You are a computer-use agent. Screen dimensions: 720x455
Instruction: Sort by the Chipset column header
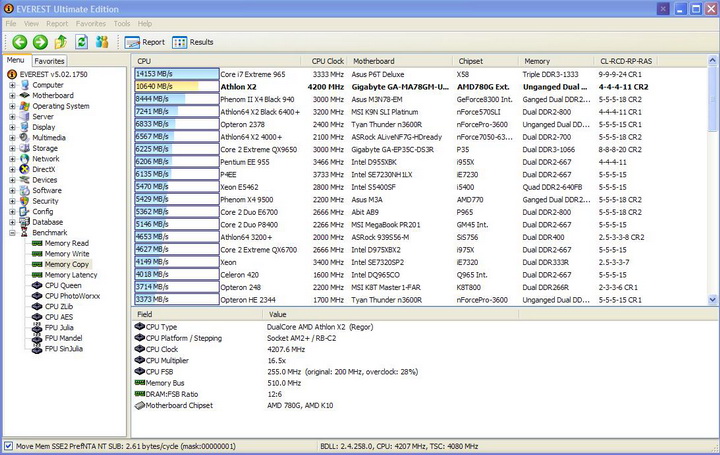click(x=486, y=61)
